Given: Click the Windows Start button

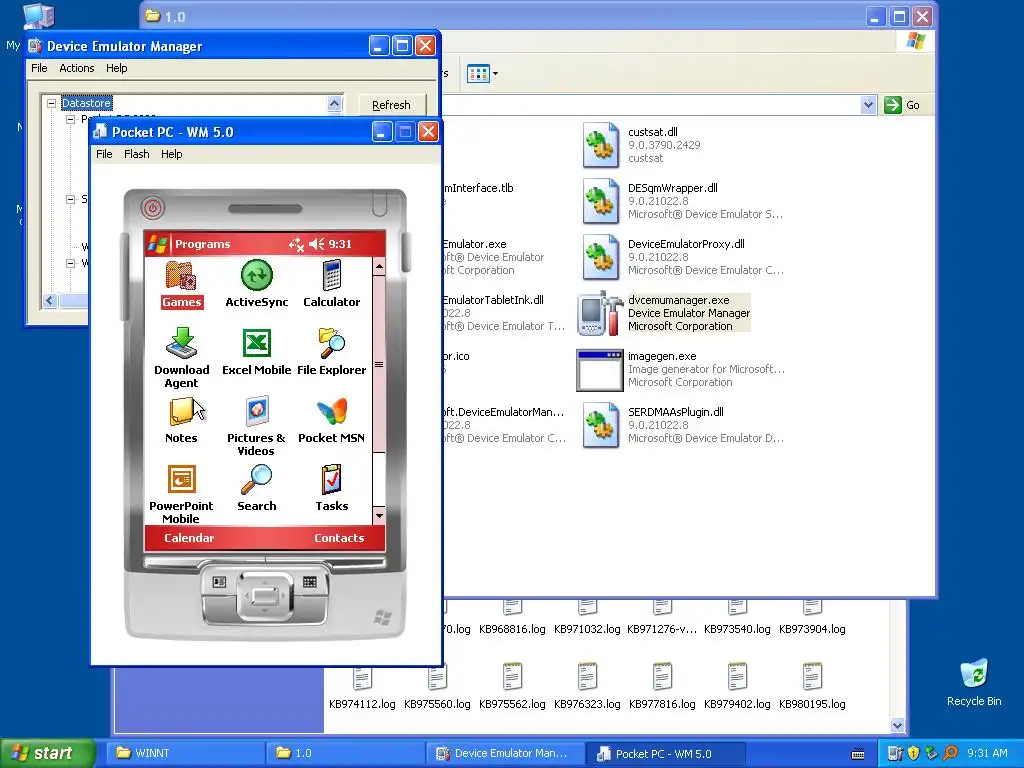Looking at the screenshot, I should [x=47, y=754].
